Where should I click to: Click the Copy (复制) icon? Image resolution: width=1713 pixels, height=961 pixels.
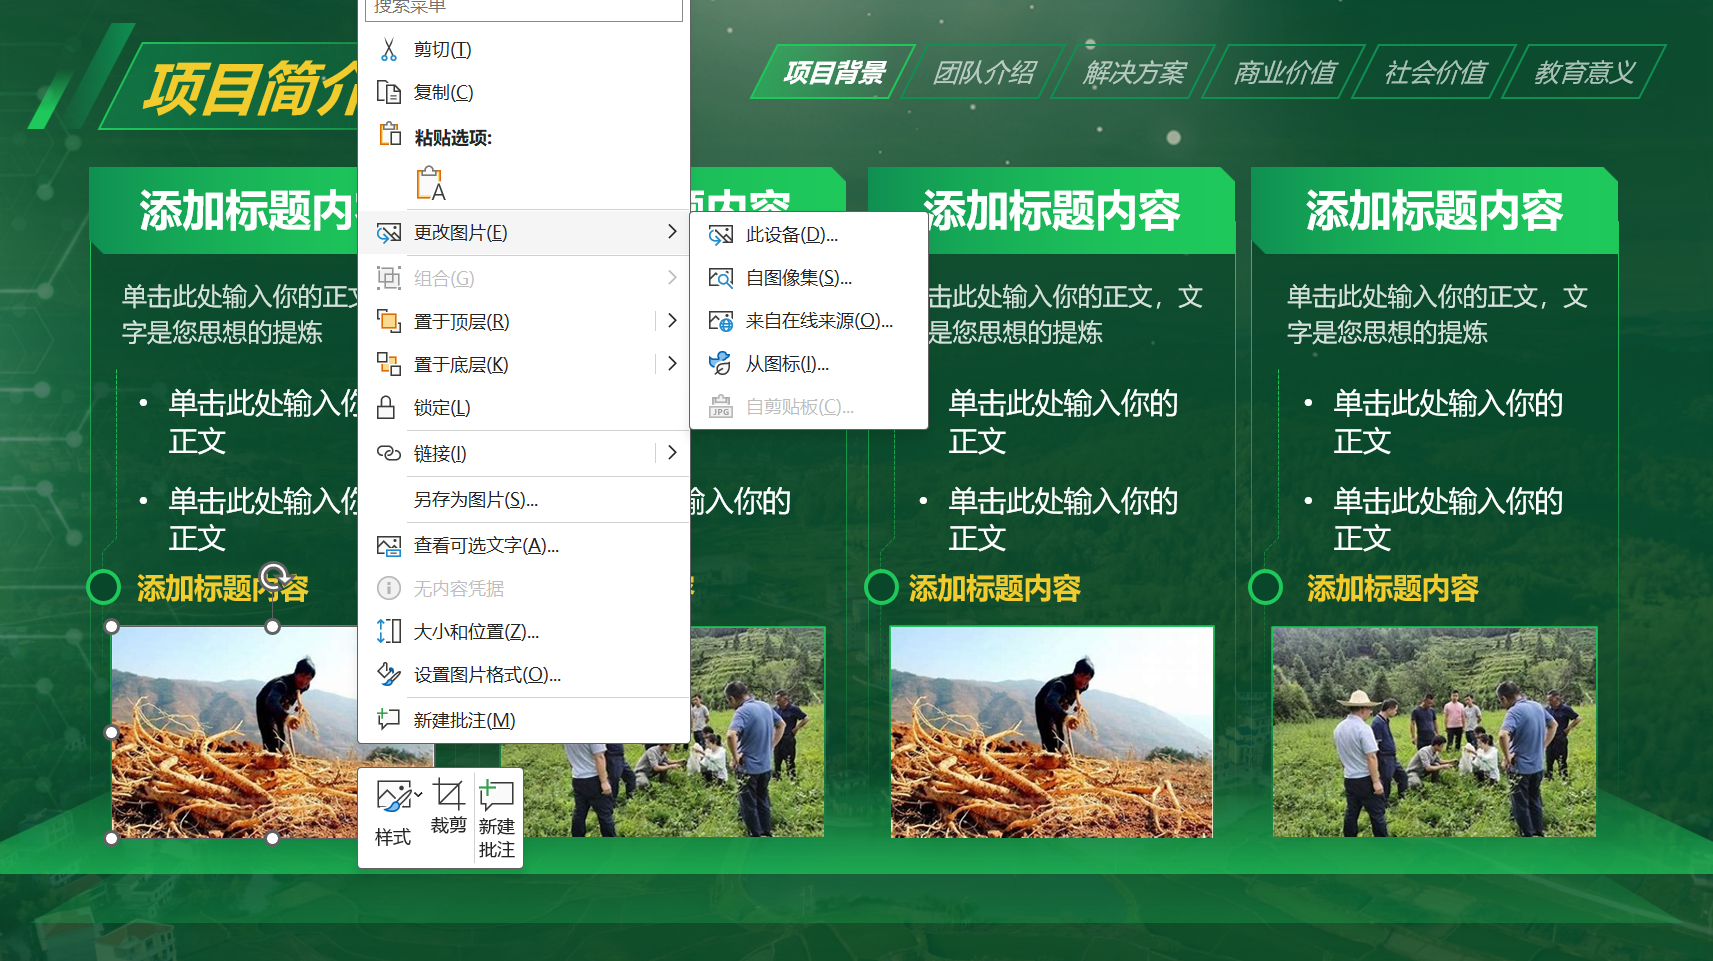point(389,92)
